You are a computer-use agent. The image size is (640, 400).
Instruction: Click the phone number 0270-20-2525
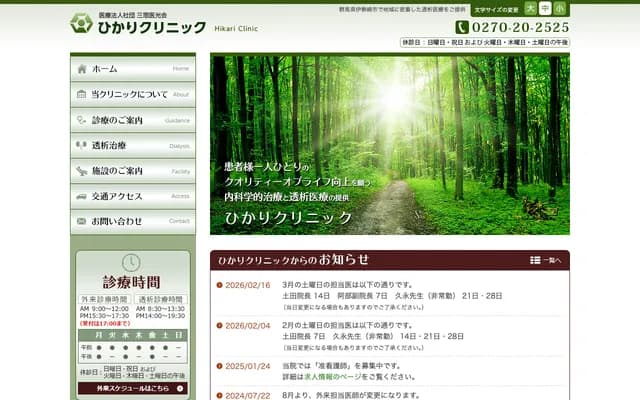pos(520,27)
